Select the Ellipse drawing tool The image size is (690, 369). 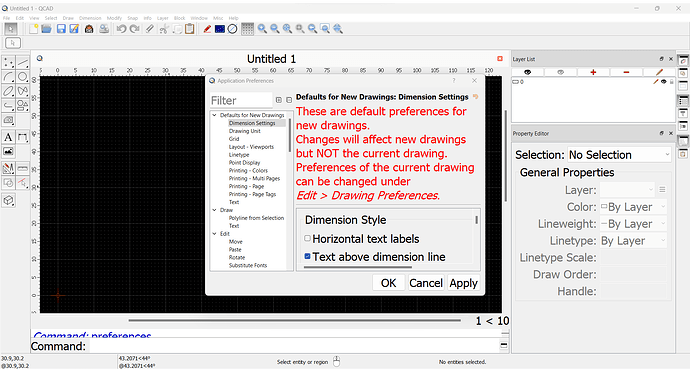pyautogui.click(x=9, y=91)
